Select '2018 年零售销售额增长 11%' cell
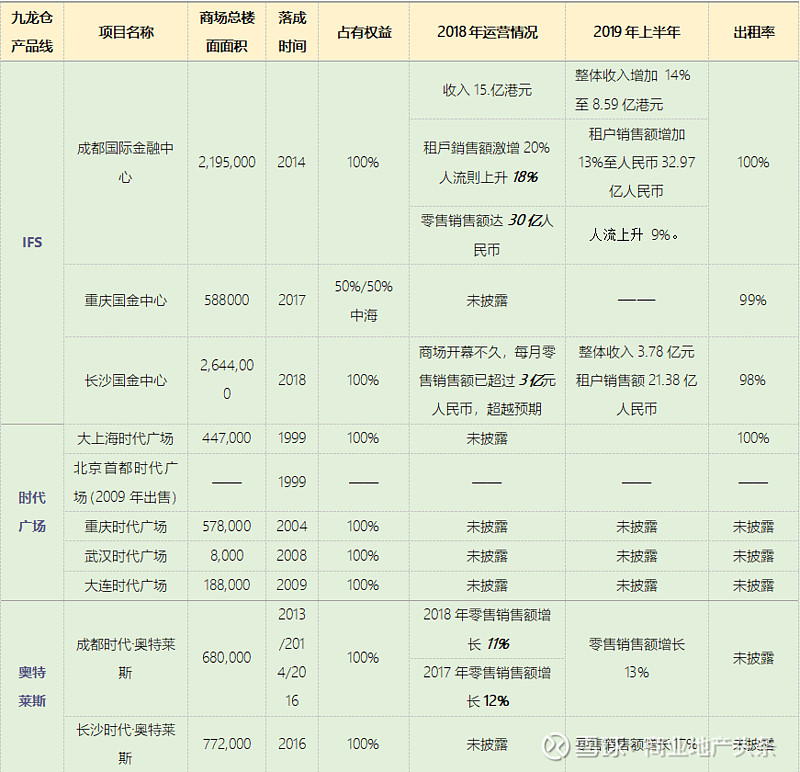800x772 pixels. [487, 629]
